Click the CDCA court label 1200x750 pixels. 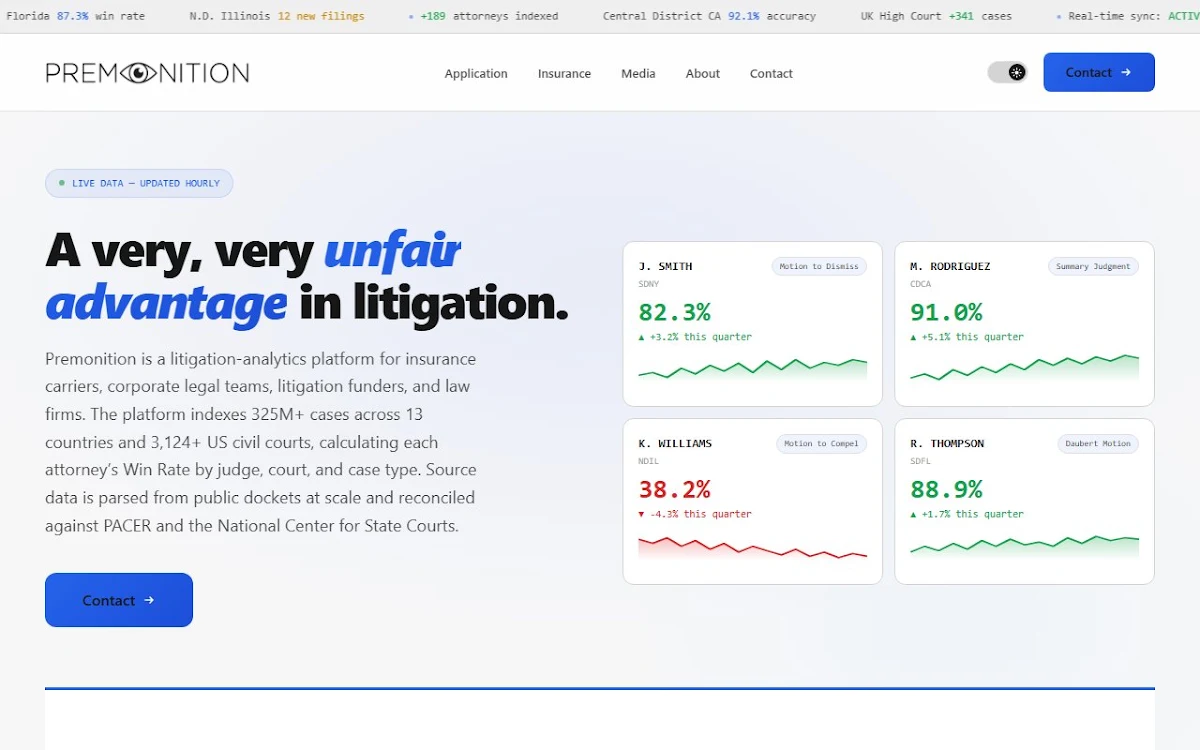pyautogui.click(x=921, y=284)
